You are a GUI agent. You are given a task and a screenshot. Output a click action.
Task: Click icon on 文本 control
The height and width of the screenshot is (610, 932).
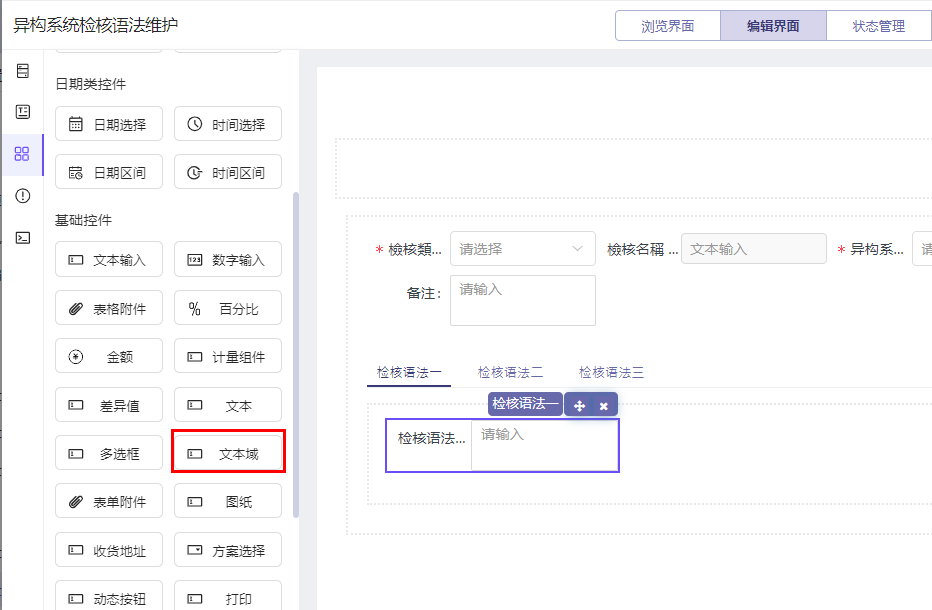(194, 405)
